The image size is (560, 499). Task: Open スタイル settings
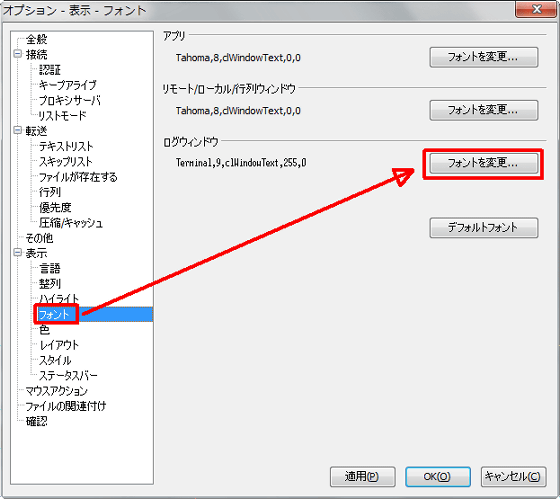(55, 360)
